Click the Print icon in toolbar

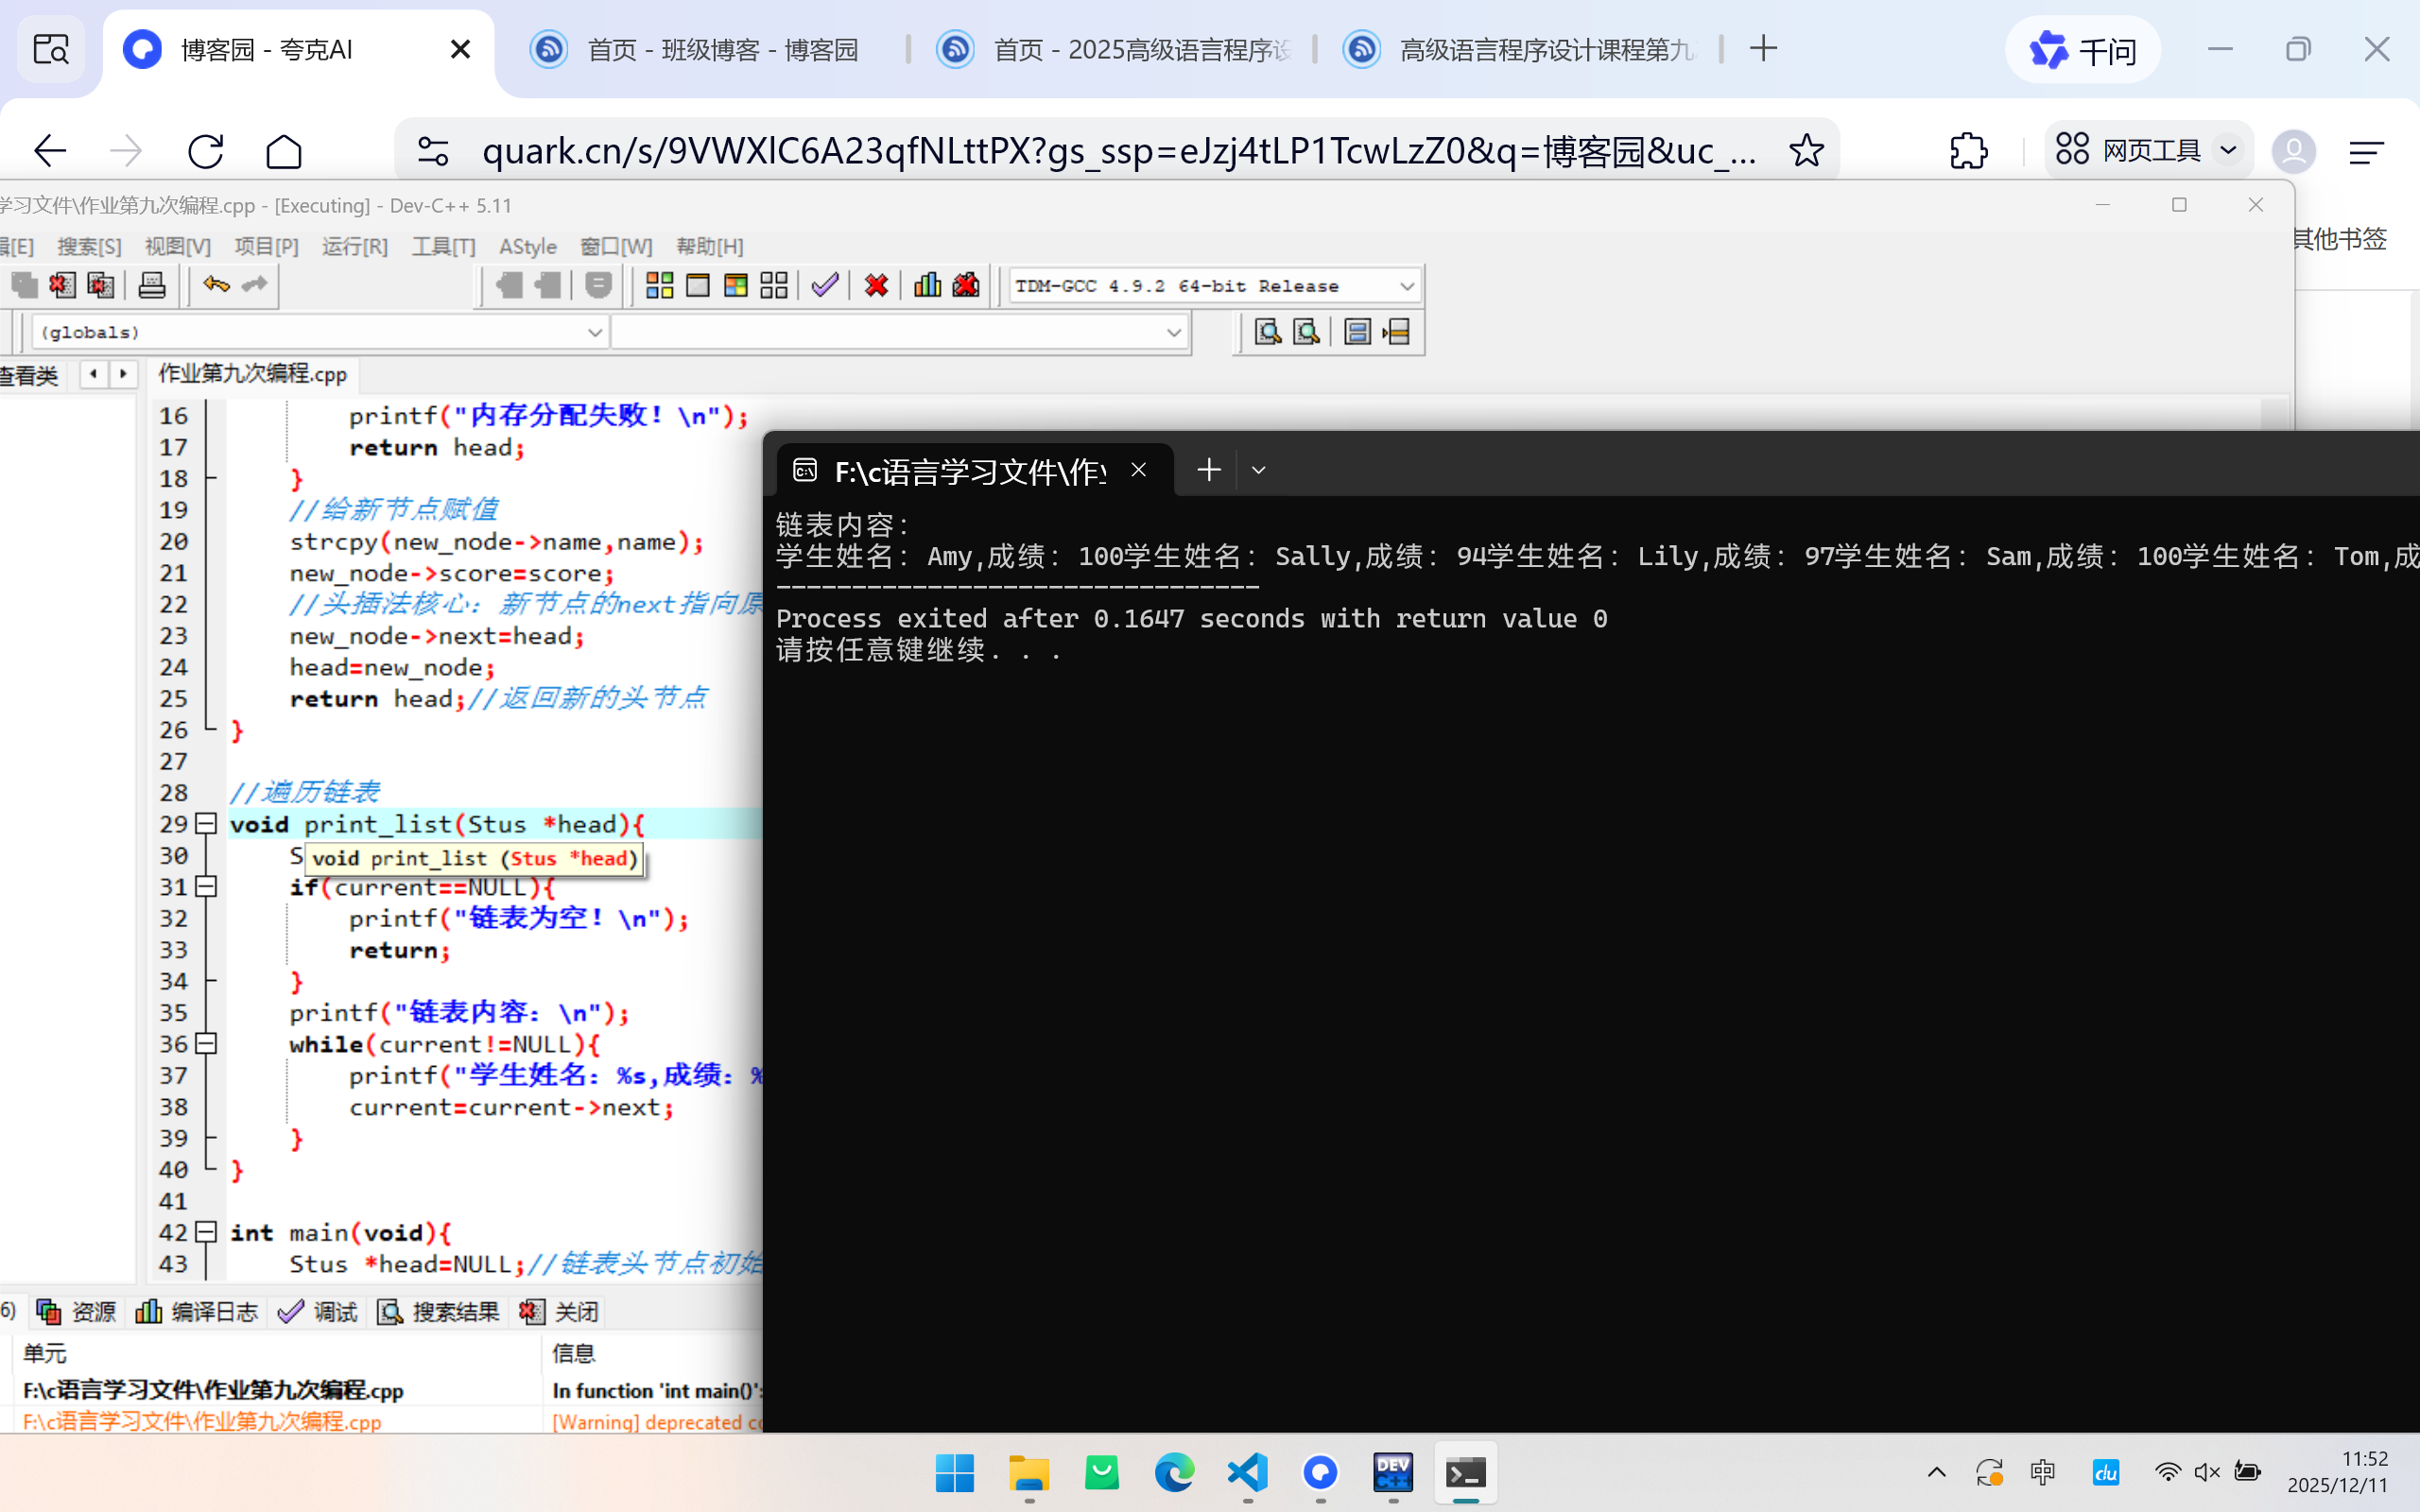point(152,285)
